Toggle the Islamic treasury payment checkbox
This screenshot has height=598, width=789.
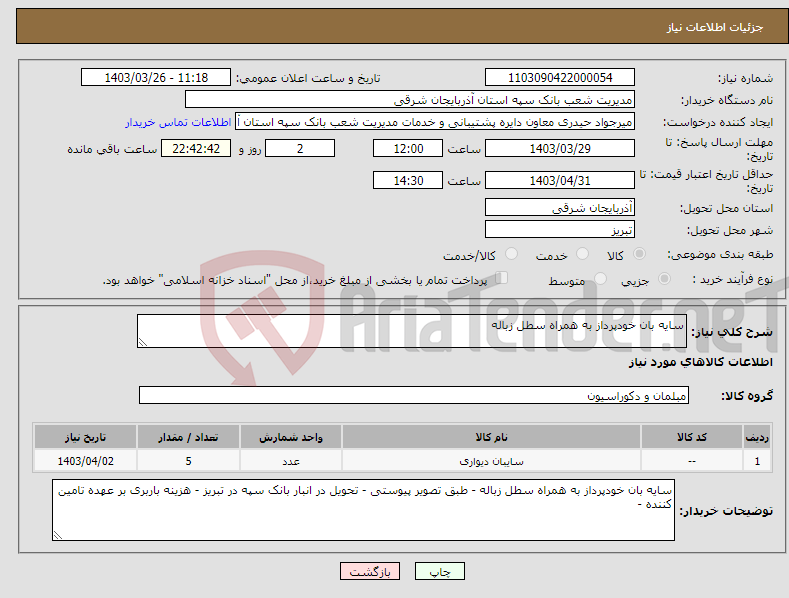(x=502, y=278)
